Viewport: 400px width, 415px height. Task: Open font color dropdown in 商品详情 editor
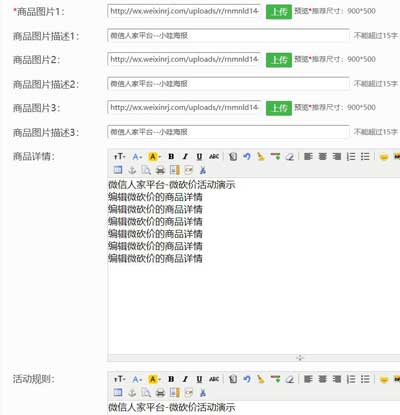pos(137,156)
